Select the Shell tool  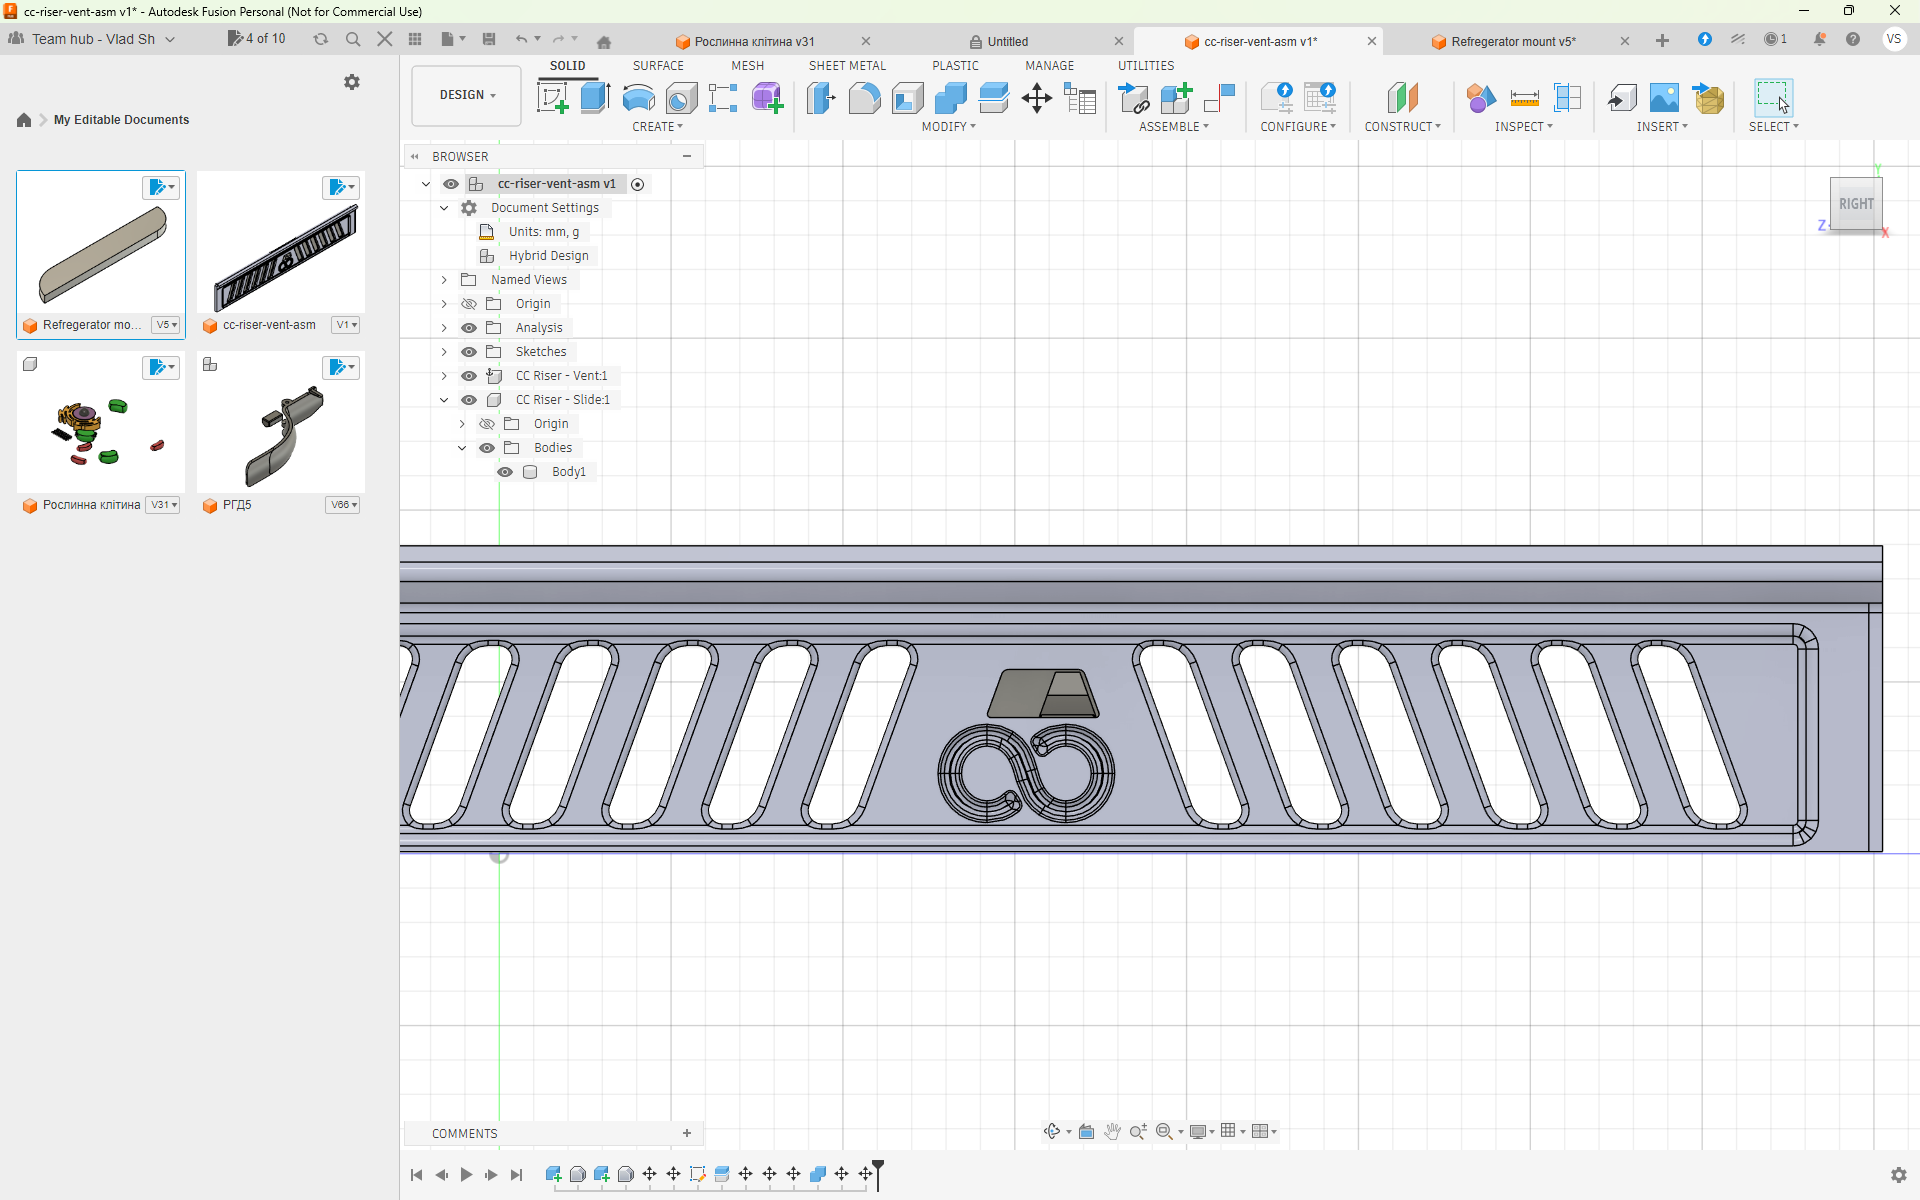point(907,98)
